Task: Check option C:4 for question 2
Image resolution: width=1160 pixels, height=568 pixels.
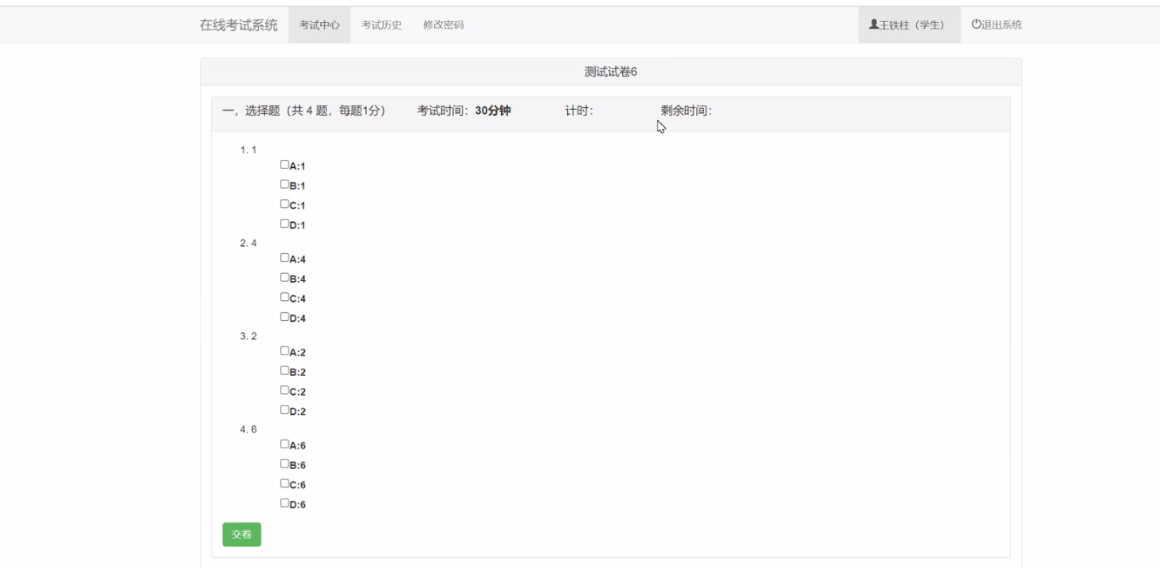Action: coord(284,297)
